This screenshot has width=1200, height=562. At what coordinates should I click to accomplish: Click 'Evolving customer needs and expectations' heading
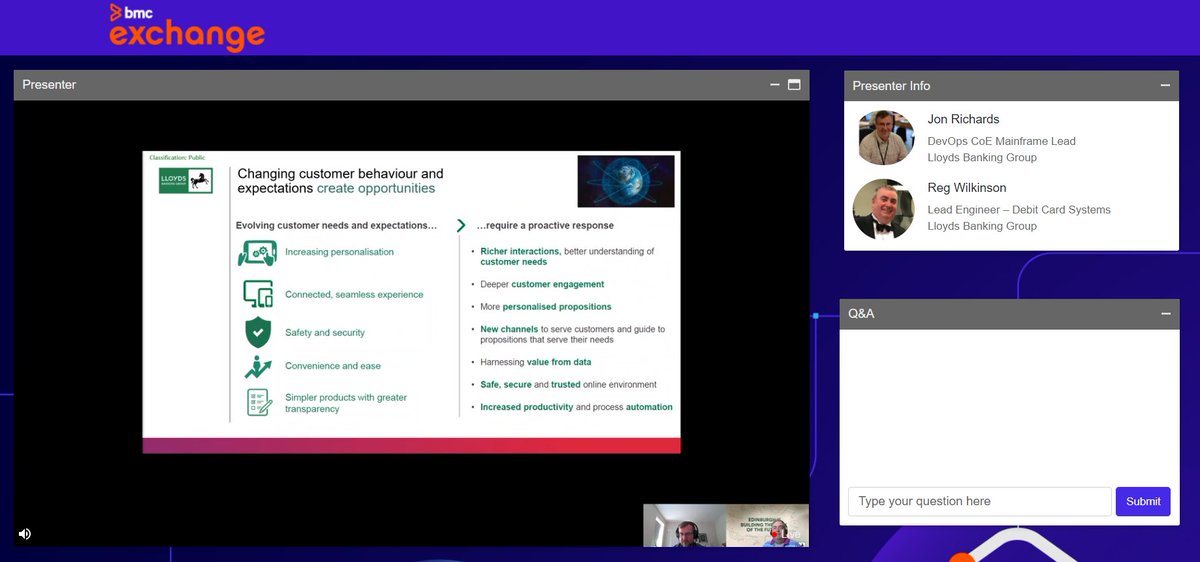[x=336, y=226]
